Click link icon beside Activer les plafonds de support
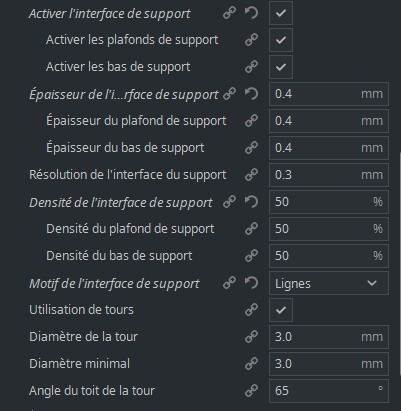Image resolution: width=401 pixels, height=411 pixels. (251, 40)
